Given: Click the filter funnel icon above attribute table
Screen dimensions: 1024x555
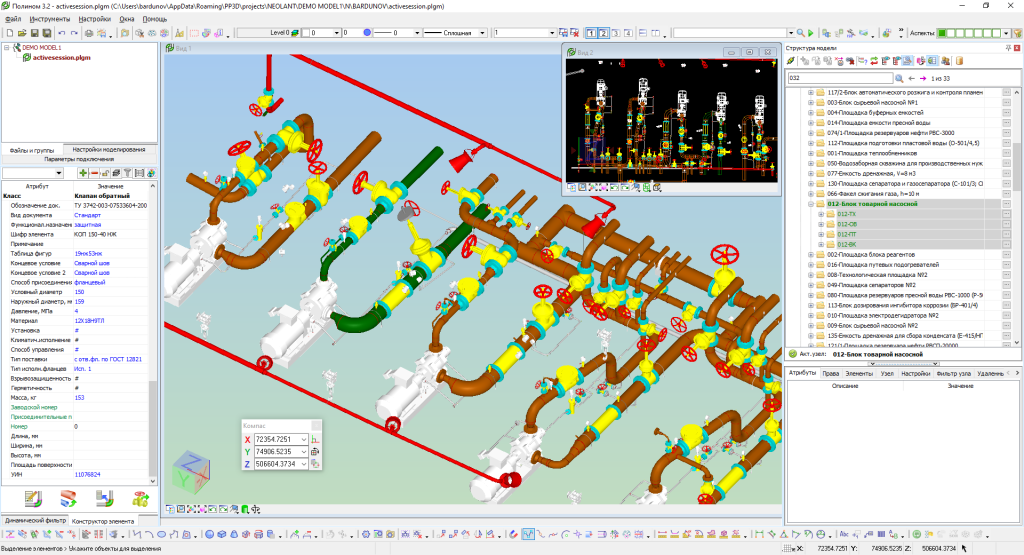Looking at the screenshot, I should [127, 173].
